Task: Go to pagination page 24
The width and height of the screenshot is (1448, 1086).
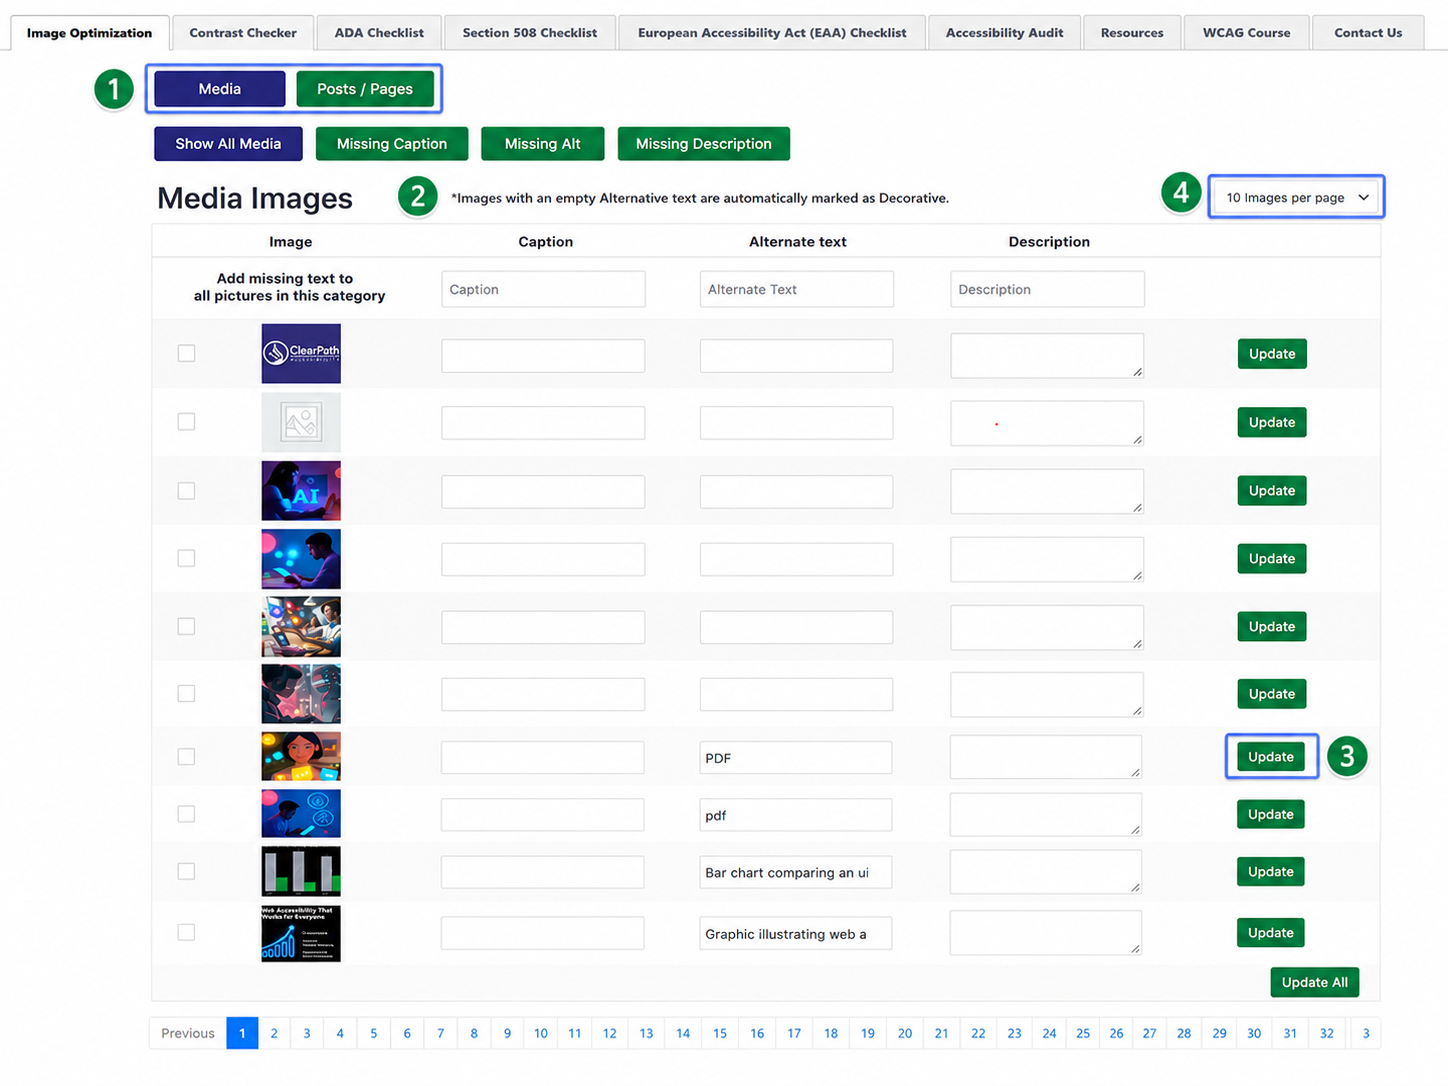Action: (x=1049, y=1033)
